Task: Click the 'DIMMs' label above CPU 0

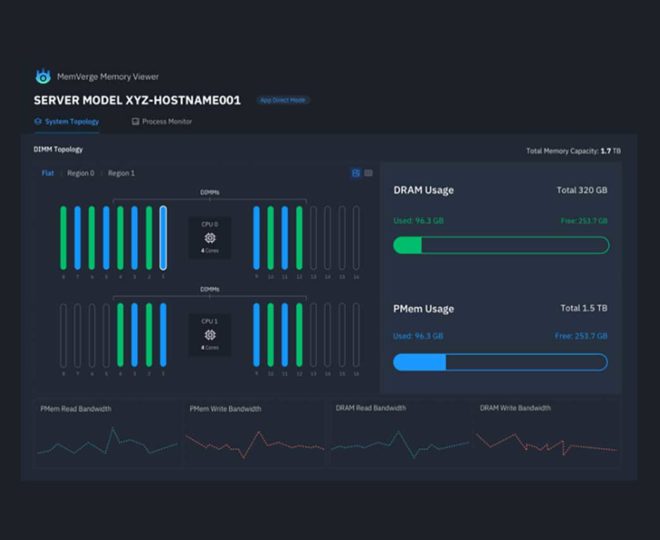Action: click(210, 192)
